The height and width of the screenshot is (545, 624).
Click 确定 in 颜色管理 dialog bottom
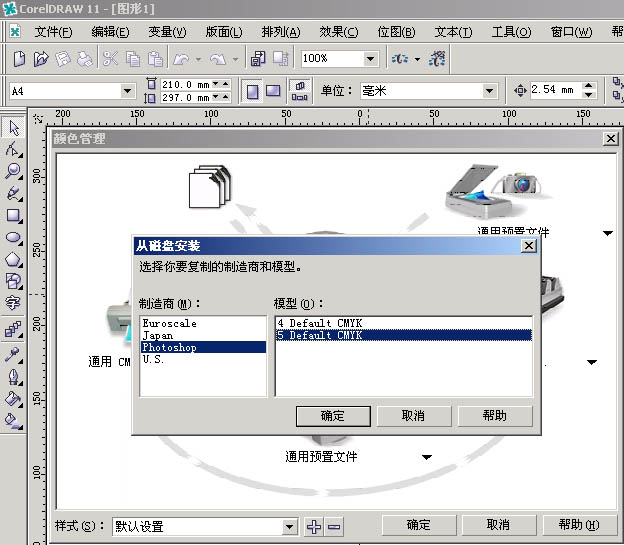419,525
